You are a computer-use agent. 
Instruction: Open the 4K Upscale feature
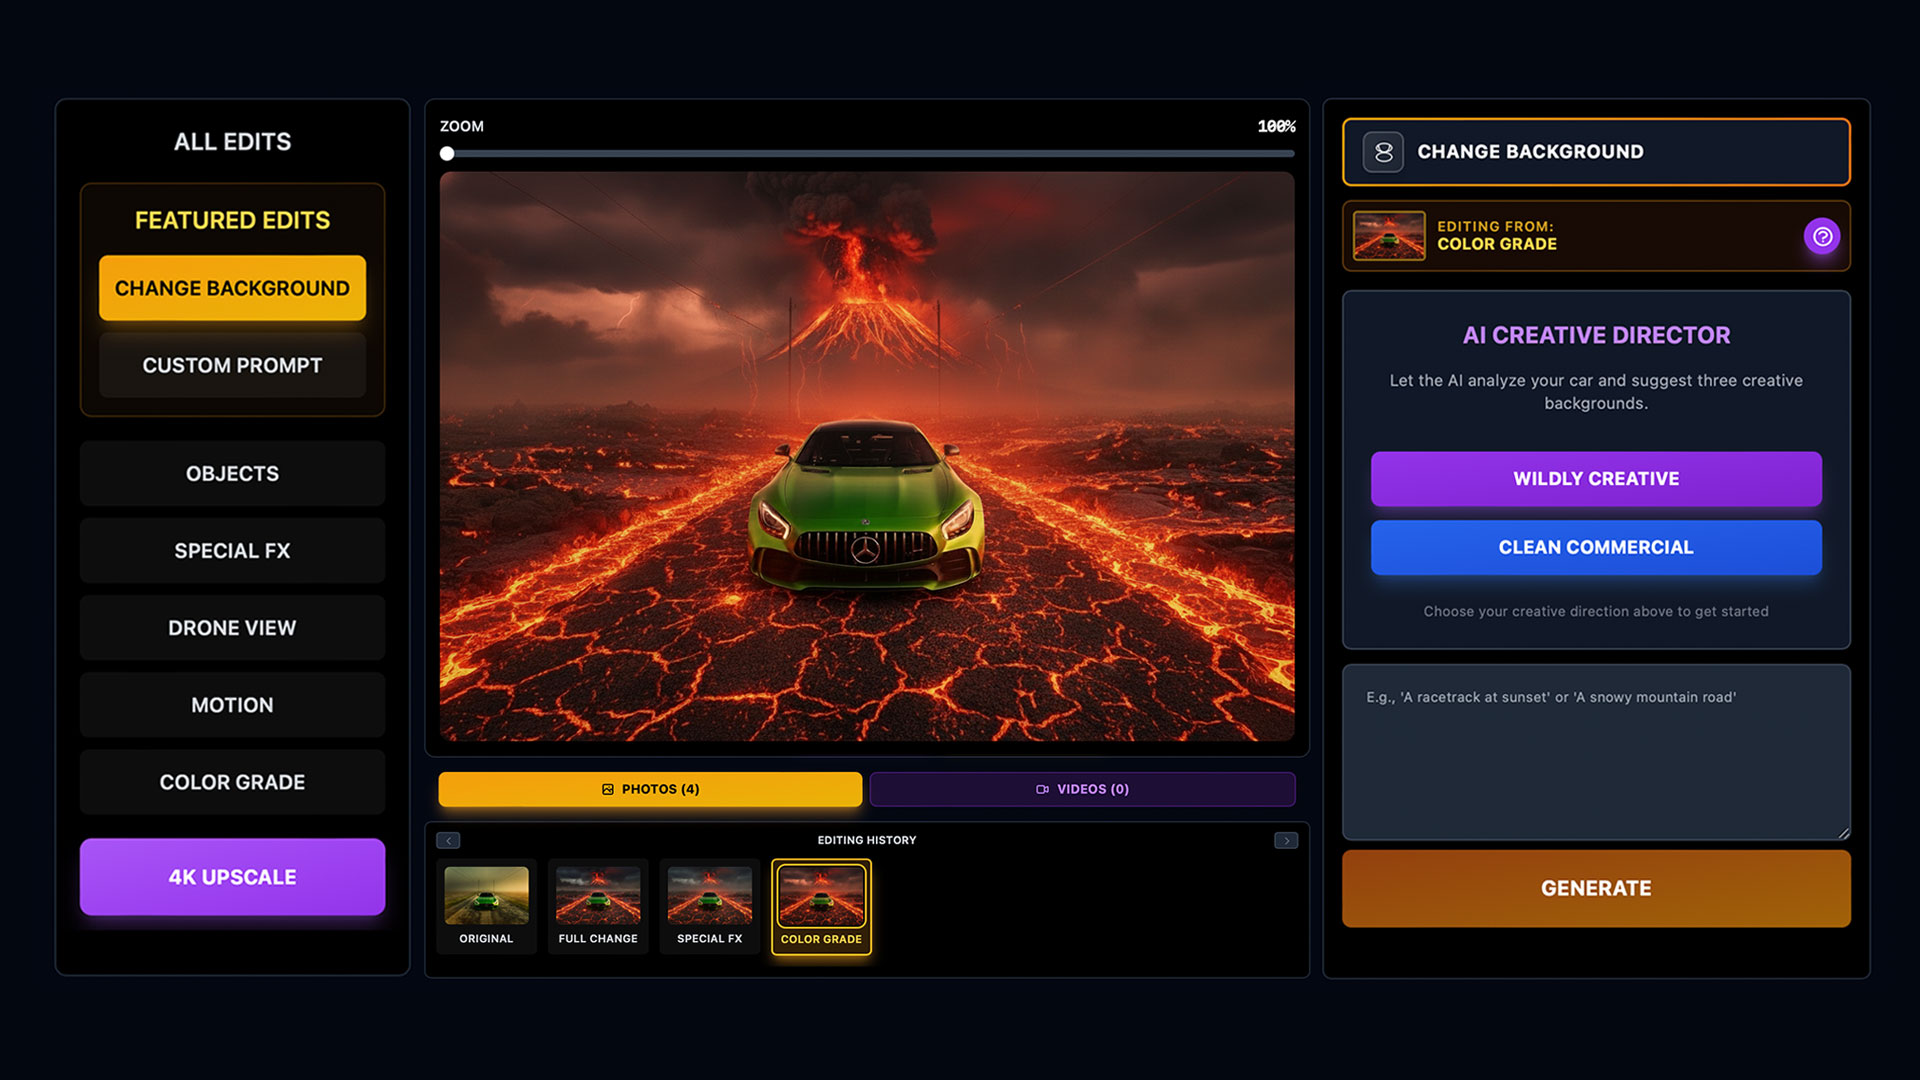[231, 877]
